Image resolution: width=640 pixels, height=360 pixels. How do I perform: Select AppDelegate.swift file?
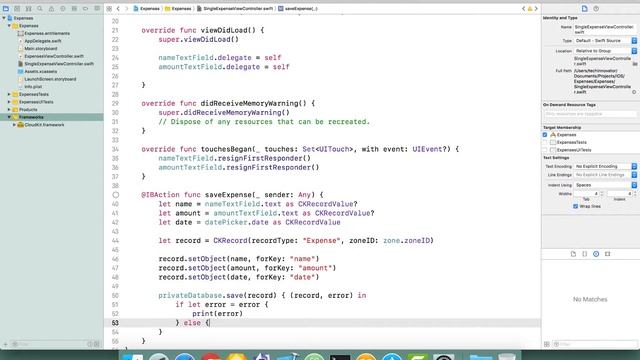(43, 41)
